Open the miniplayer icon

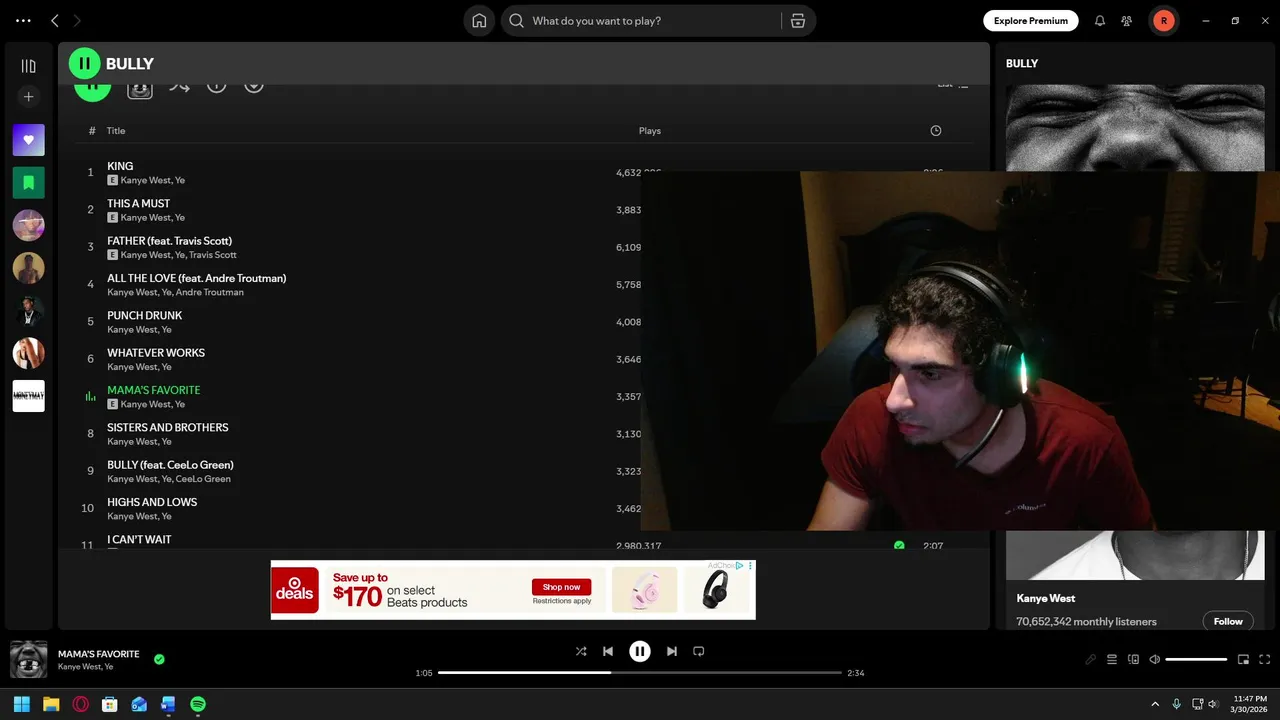(1244, 660)
